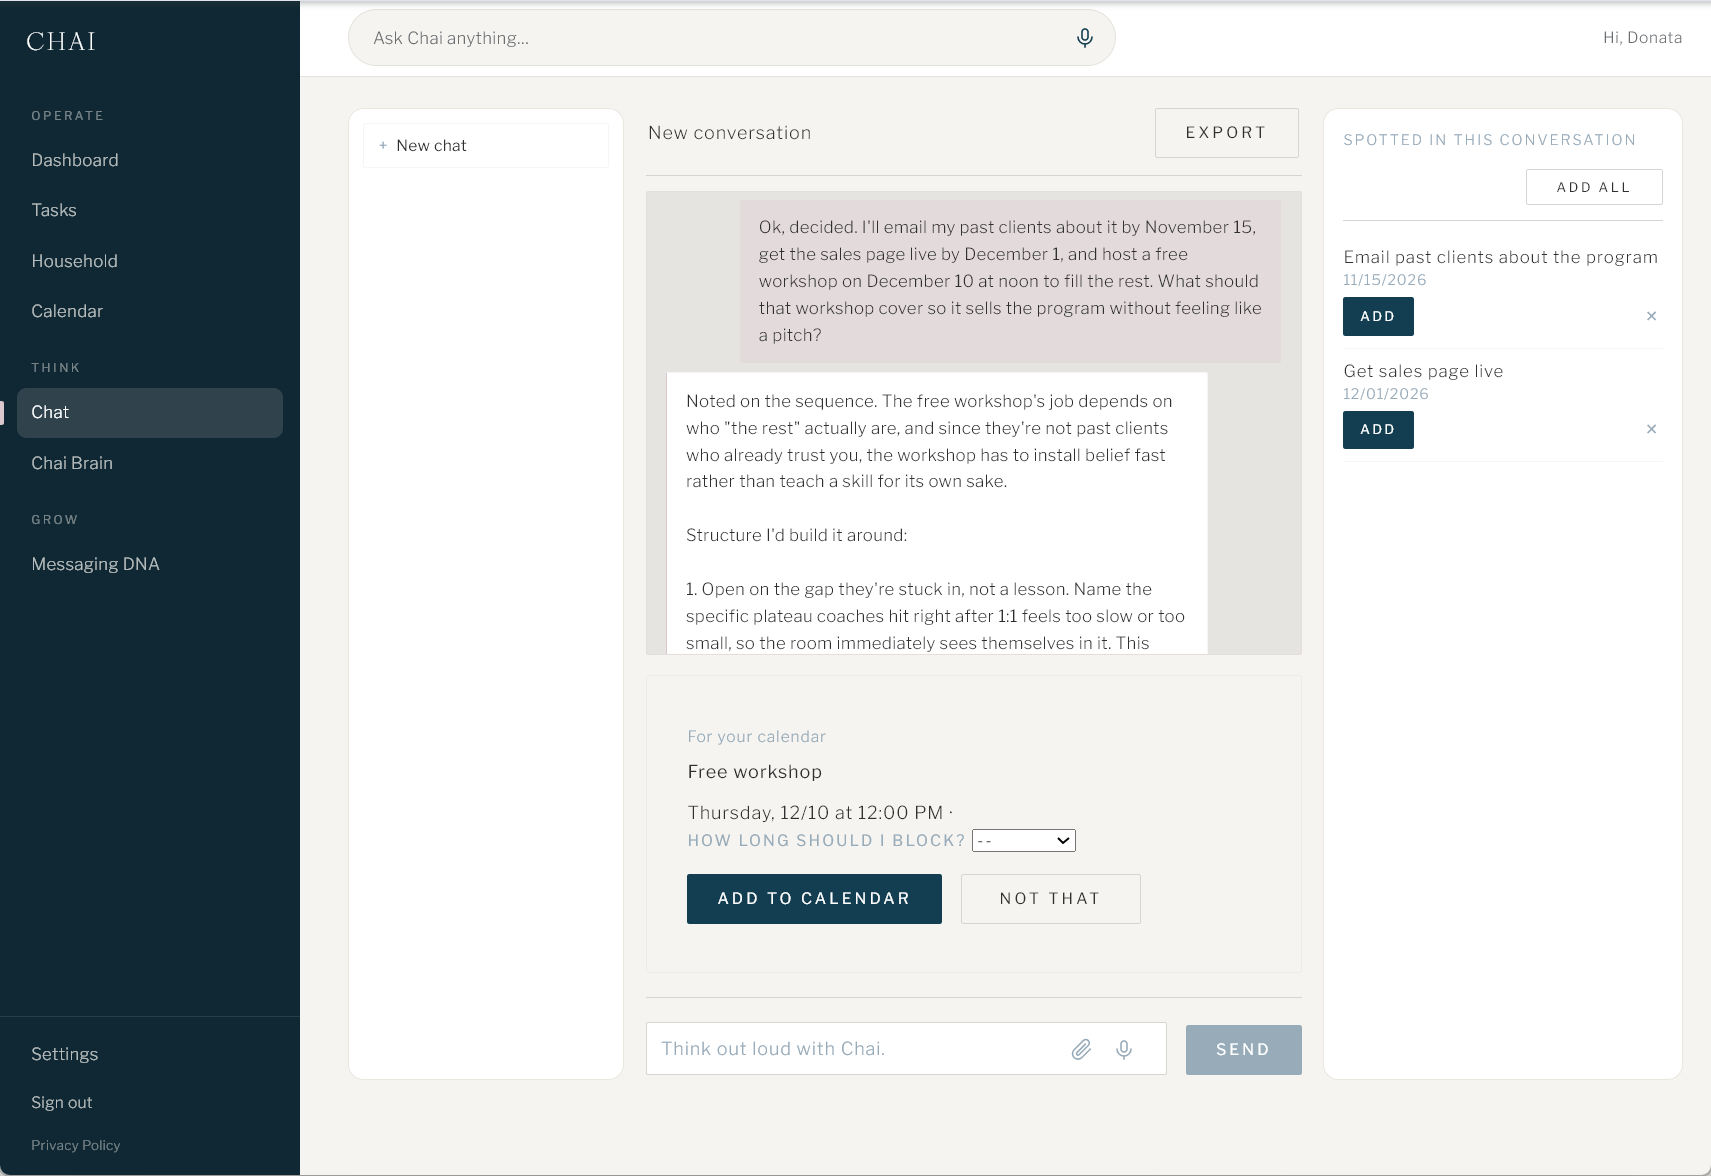Click the CHAI logo in the sidebar
Viewport: 1711px width, 1176px height.
61,41
